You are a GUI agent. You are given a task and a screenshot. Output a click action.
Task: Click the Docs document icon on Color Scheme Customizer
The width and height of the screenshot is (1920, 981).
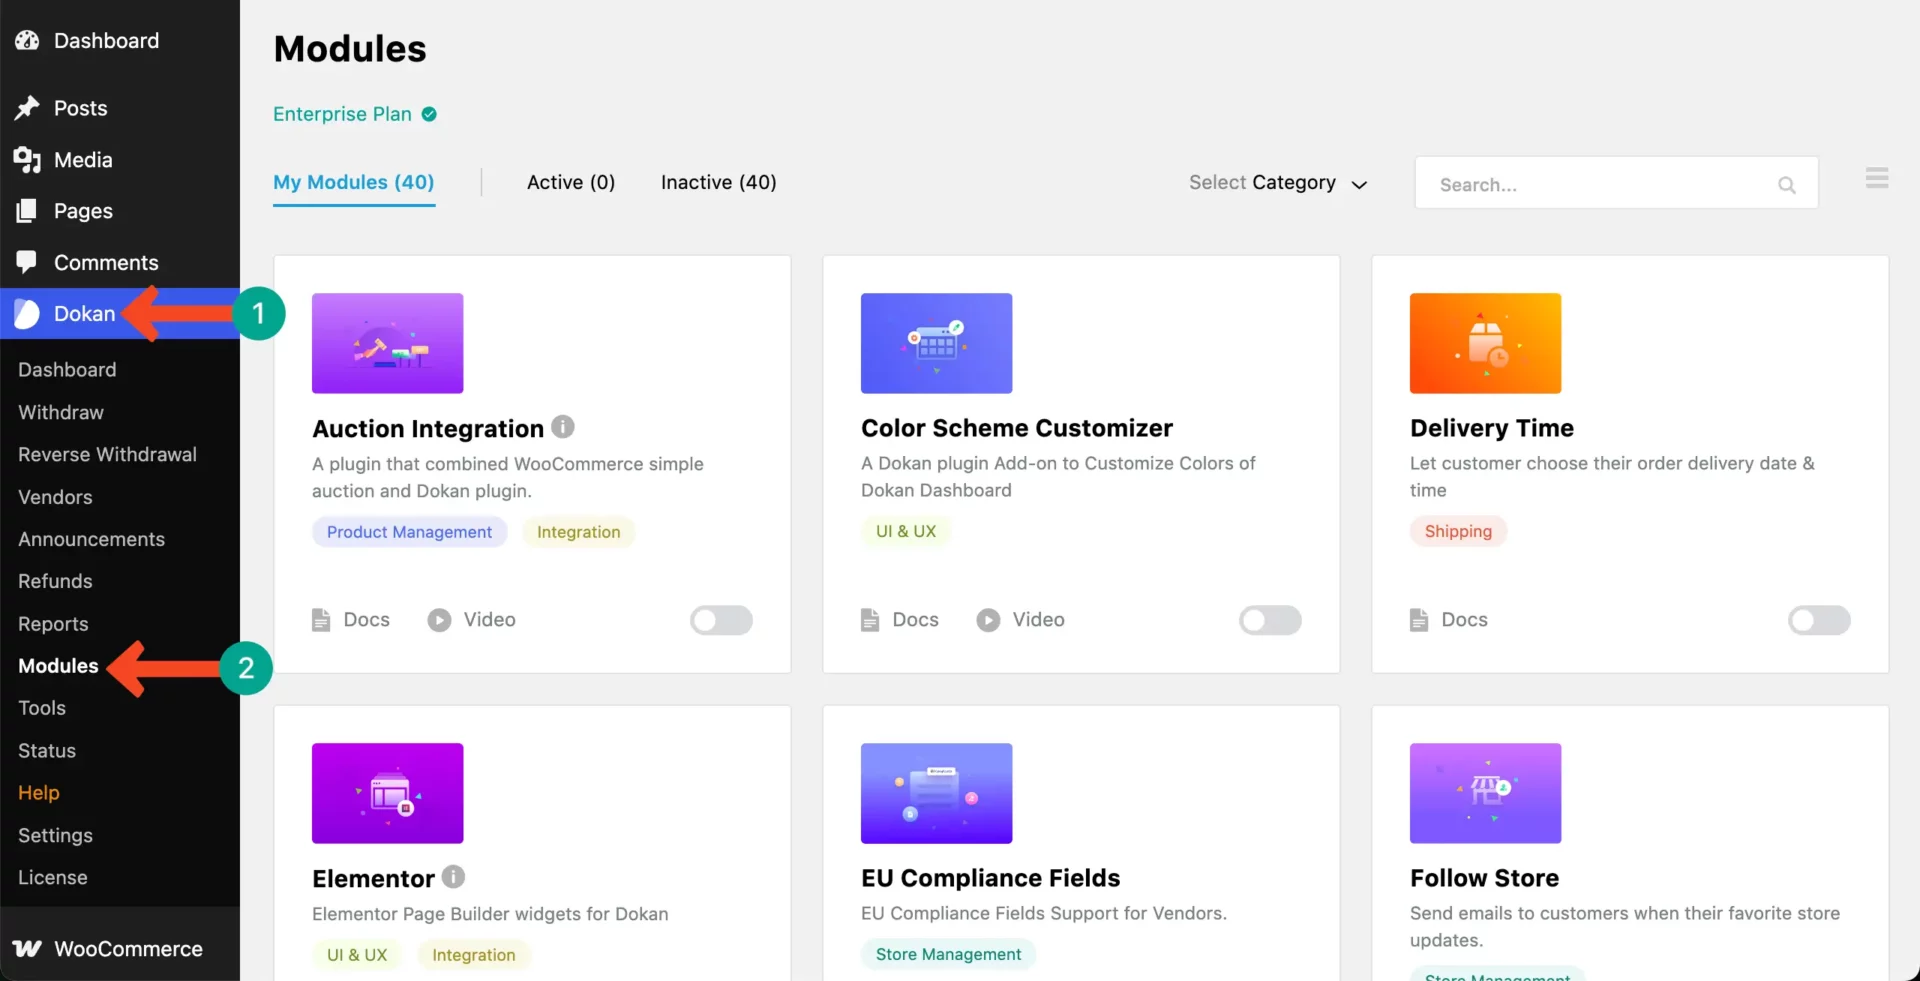870,620
